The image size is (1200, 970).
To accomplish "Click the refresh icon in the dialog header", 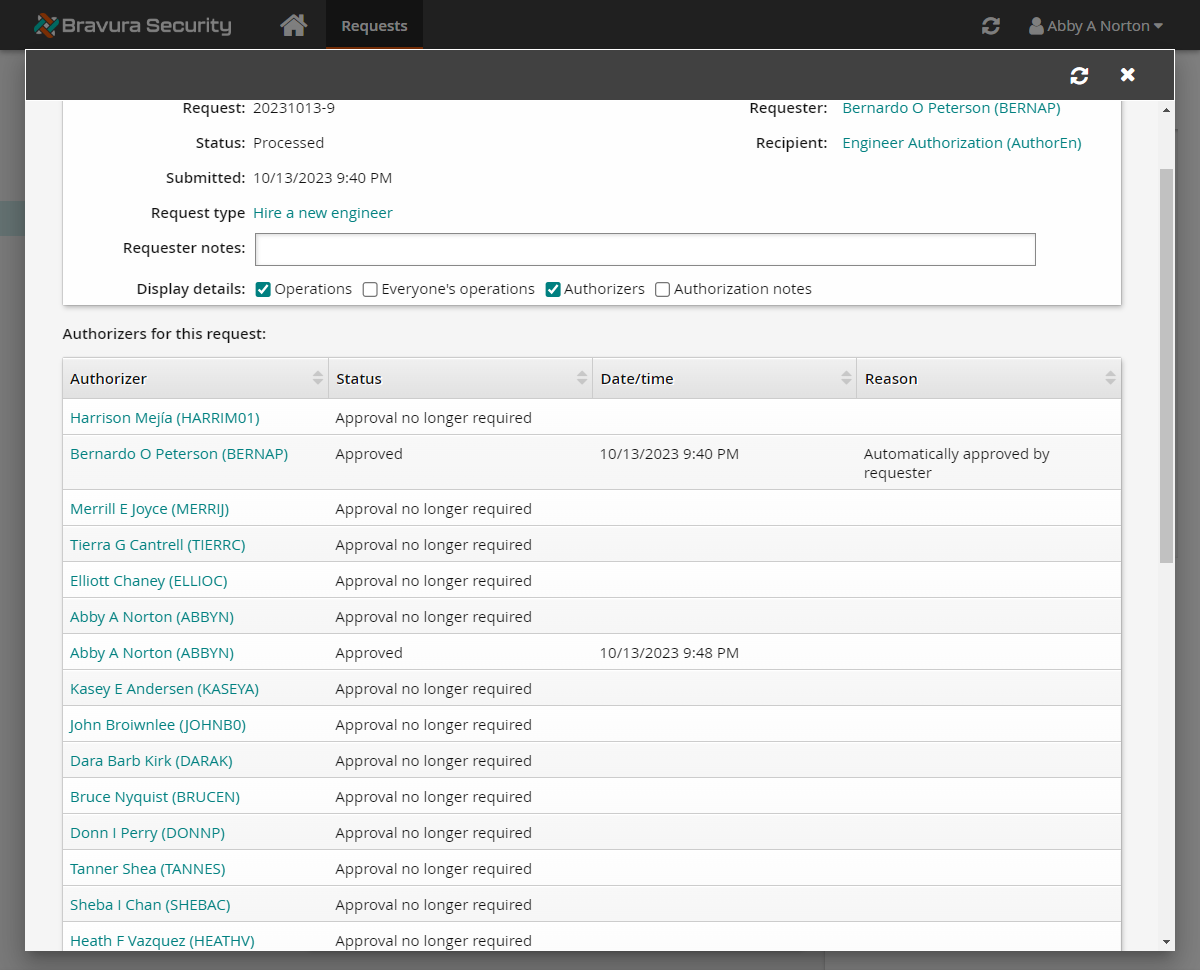I will pyautogui.click(x=1079, y=74).
